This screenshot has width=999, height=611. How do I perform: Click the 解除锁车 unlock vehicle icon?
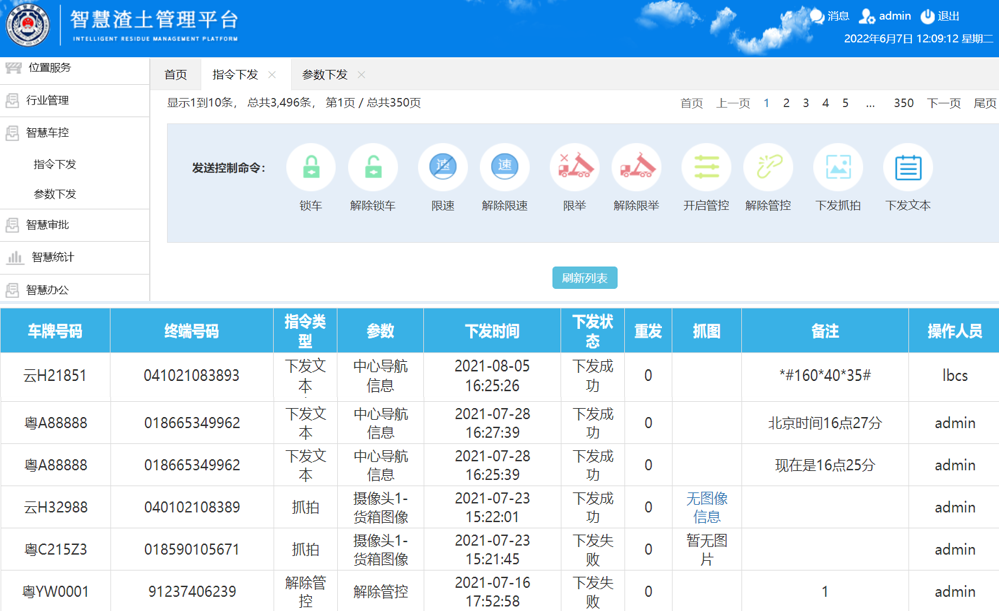[372, 167]
